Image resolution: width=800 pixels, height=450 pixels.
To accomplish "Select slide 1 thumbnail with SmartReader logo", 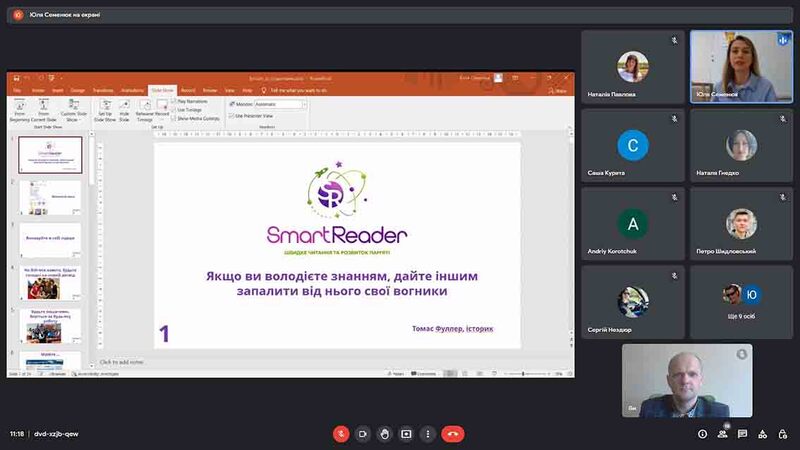I will 50,155.
